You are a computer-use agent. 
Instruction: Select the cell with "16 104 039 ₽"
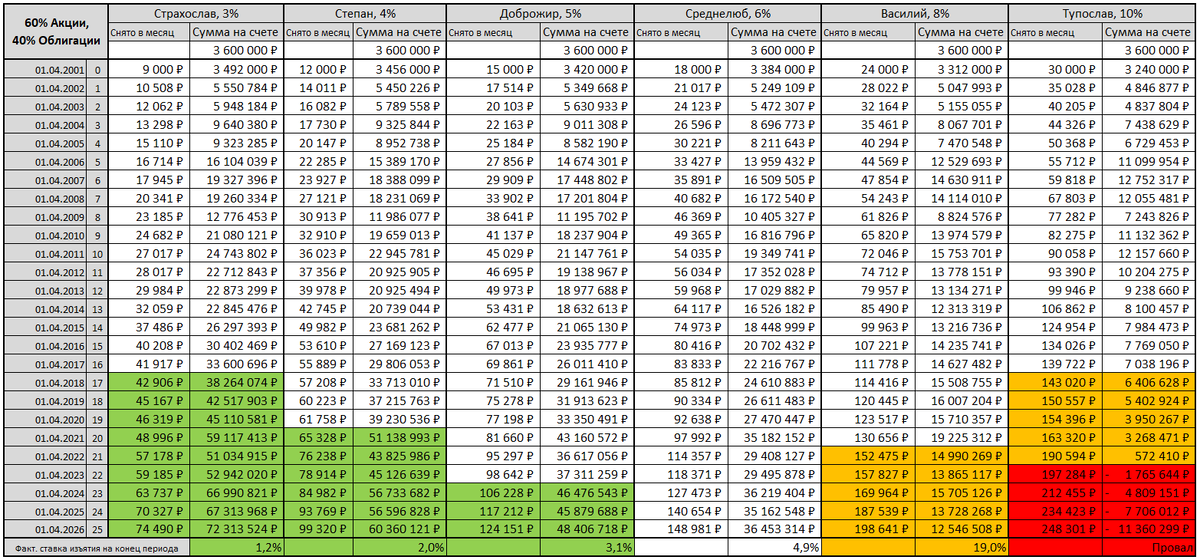pyautogui.click(x=237, y=160)
